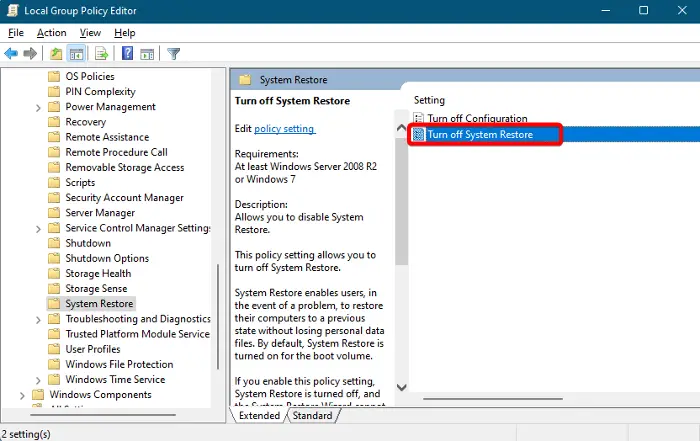
Task: Click the settings list horizontal scrollbar
Action: [x=493, y=399]
